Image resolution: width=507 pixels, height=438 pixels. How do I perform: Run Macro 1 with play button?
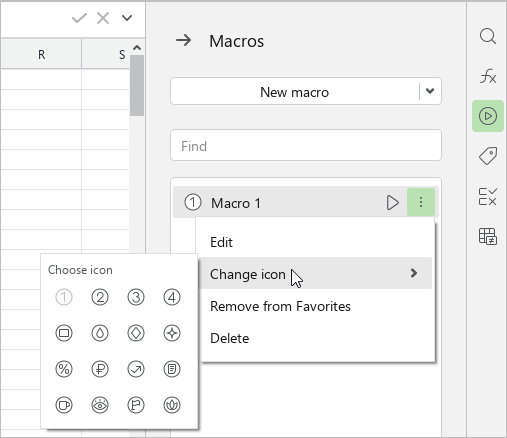(x=392, y=202)
